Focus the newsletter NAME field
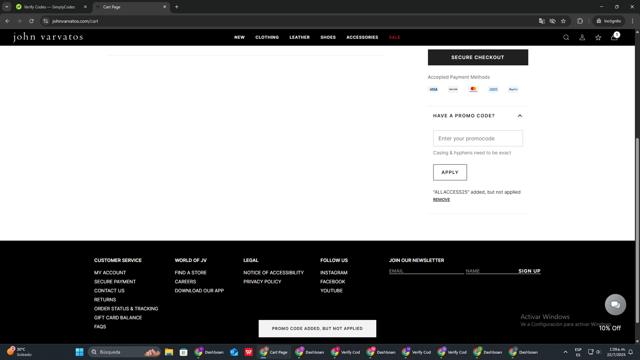The height and width of the screenshot is (360, 640). click(x=491, y=271)
